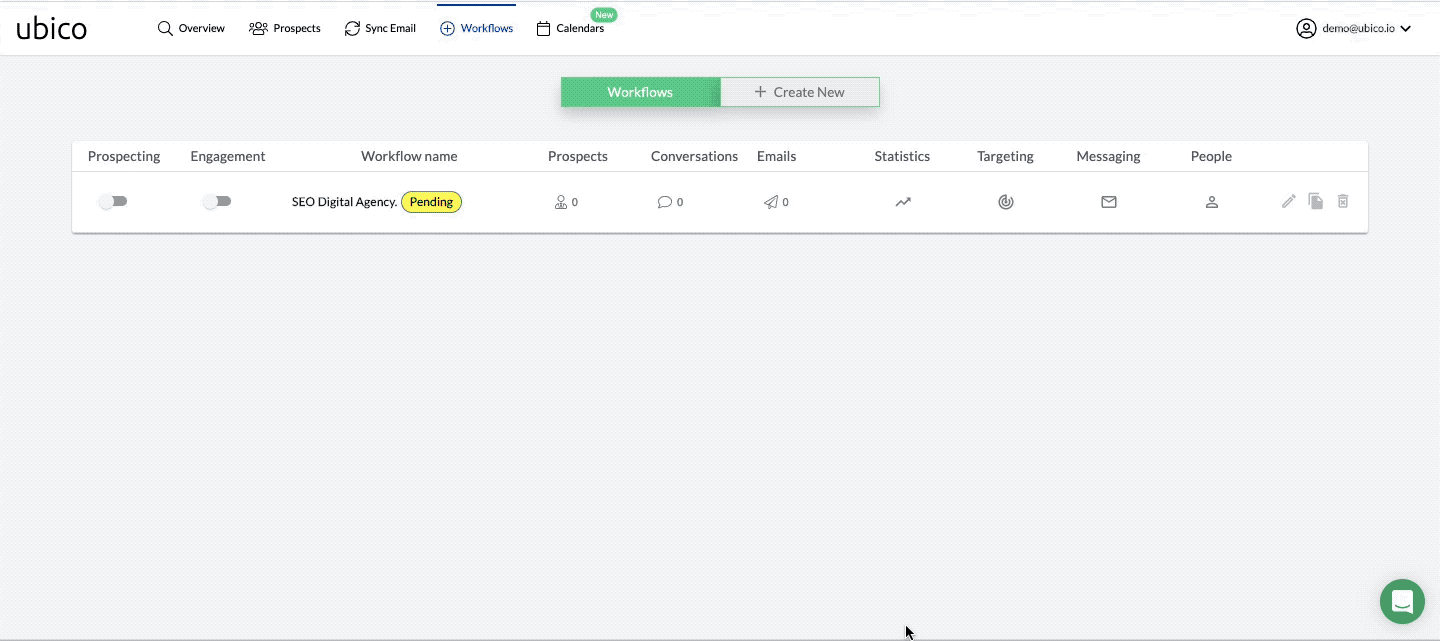Screen dimensions: 1440x641
Task: Click the Engagement column header
Action: click(x=228, y=156)
